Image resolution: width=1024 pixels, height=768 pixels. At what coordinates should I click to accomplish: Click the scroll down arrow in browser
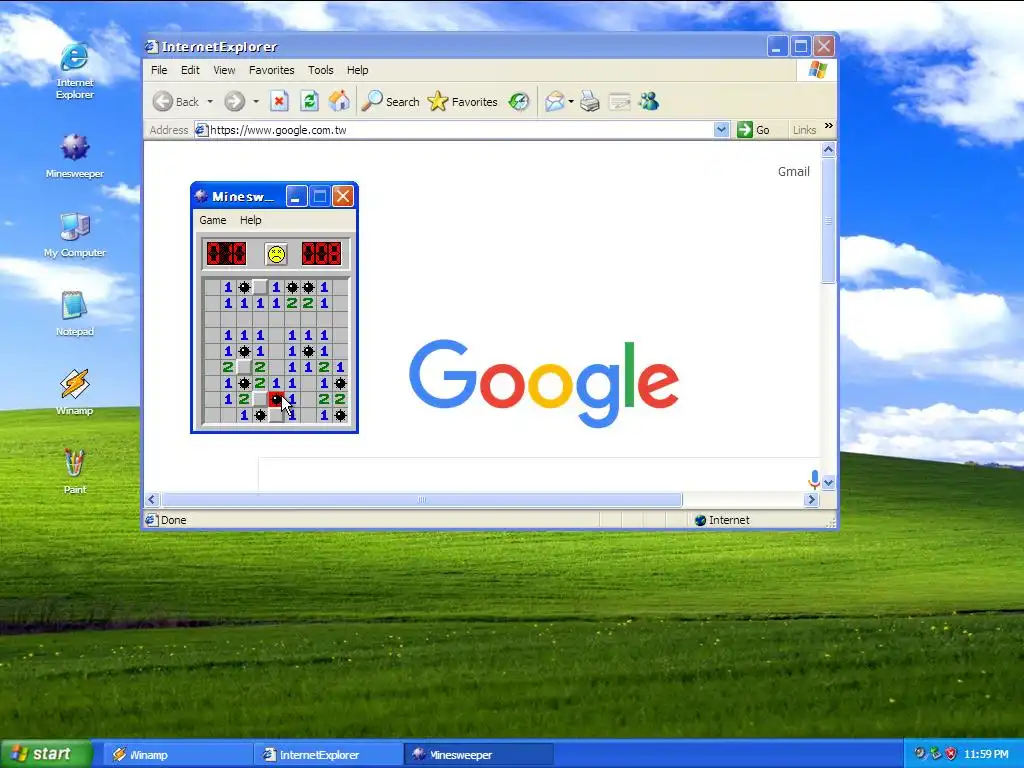point(828,483)
